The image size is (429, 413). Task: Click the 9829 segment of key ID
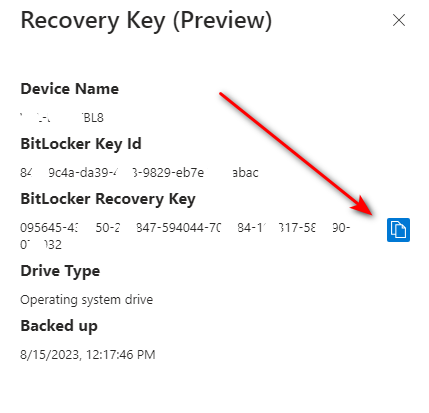click(155, 173)
